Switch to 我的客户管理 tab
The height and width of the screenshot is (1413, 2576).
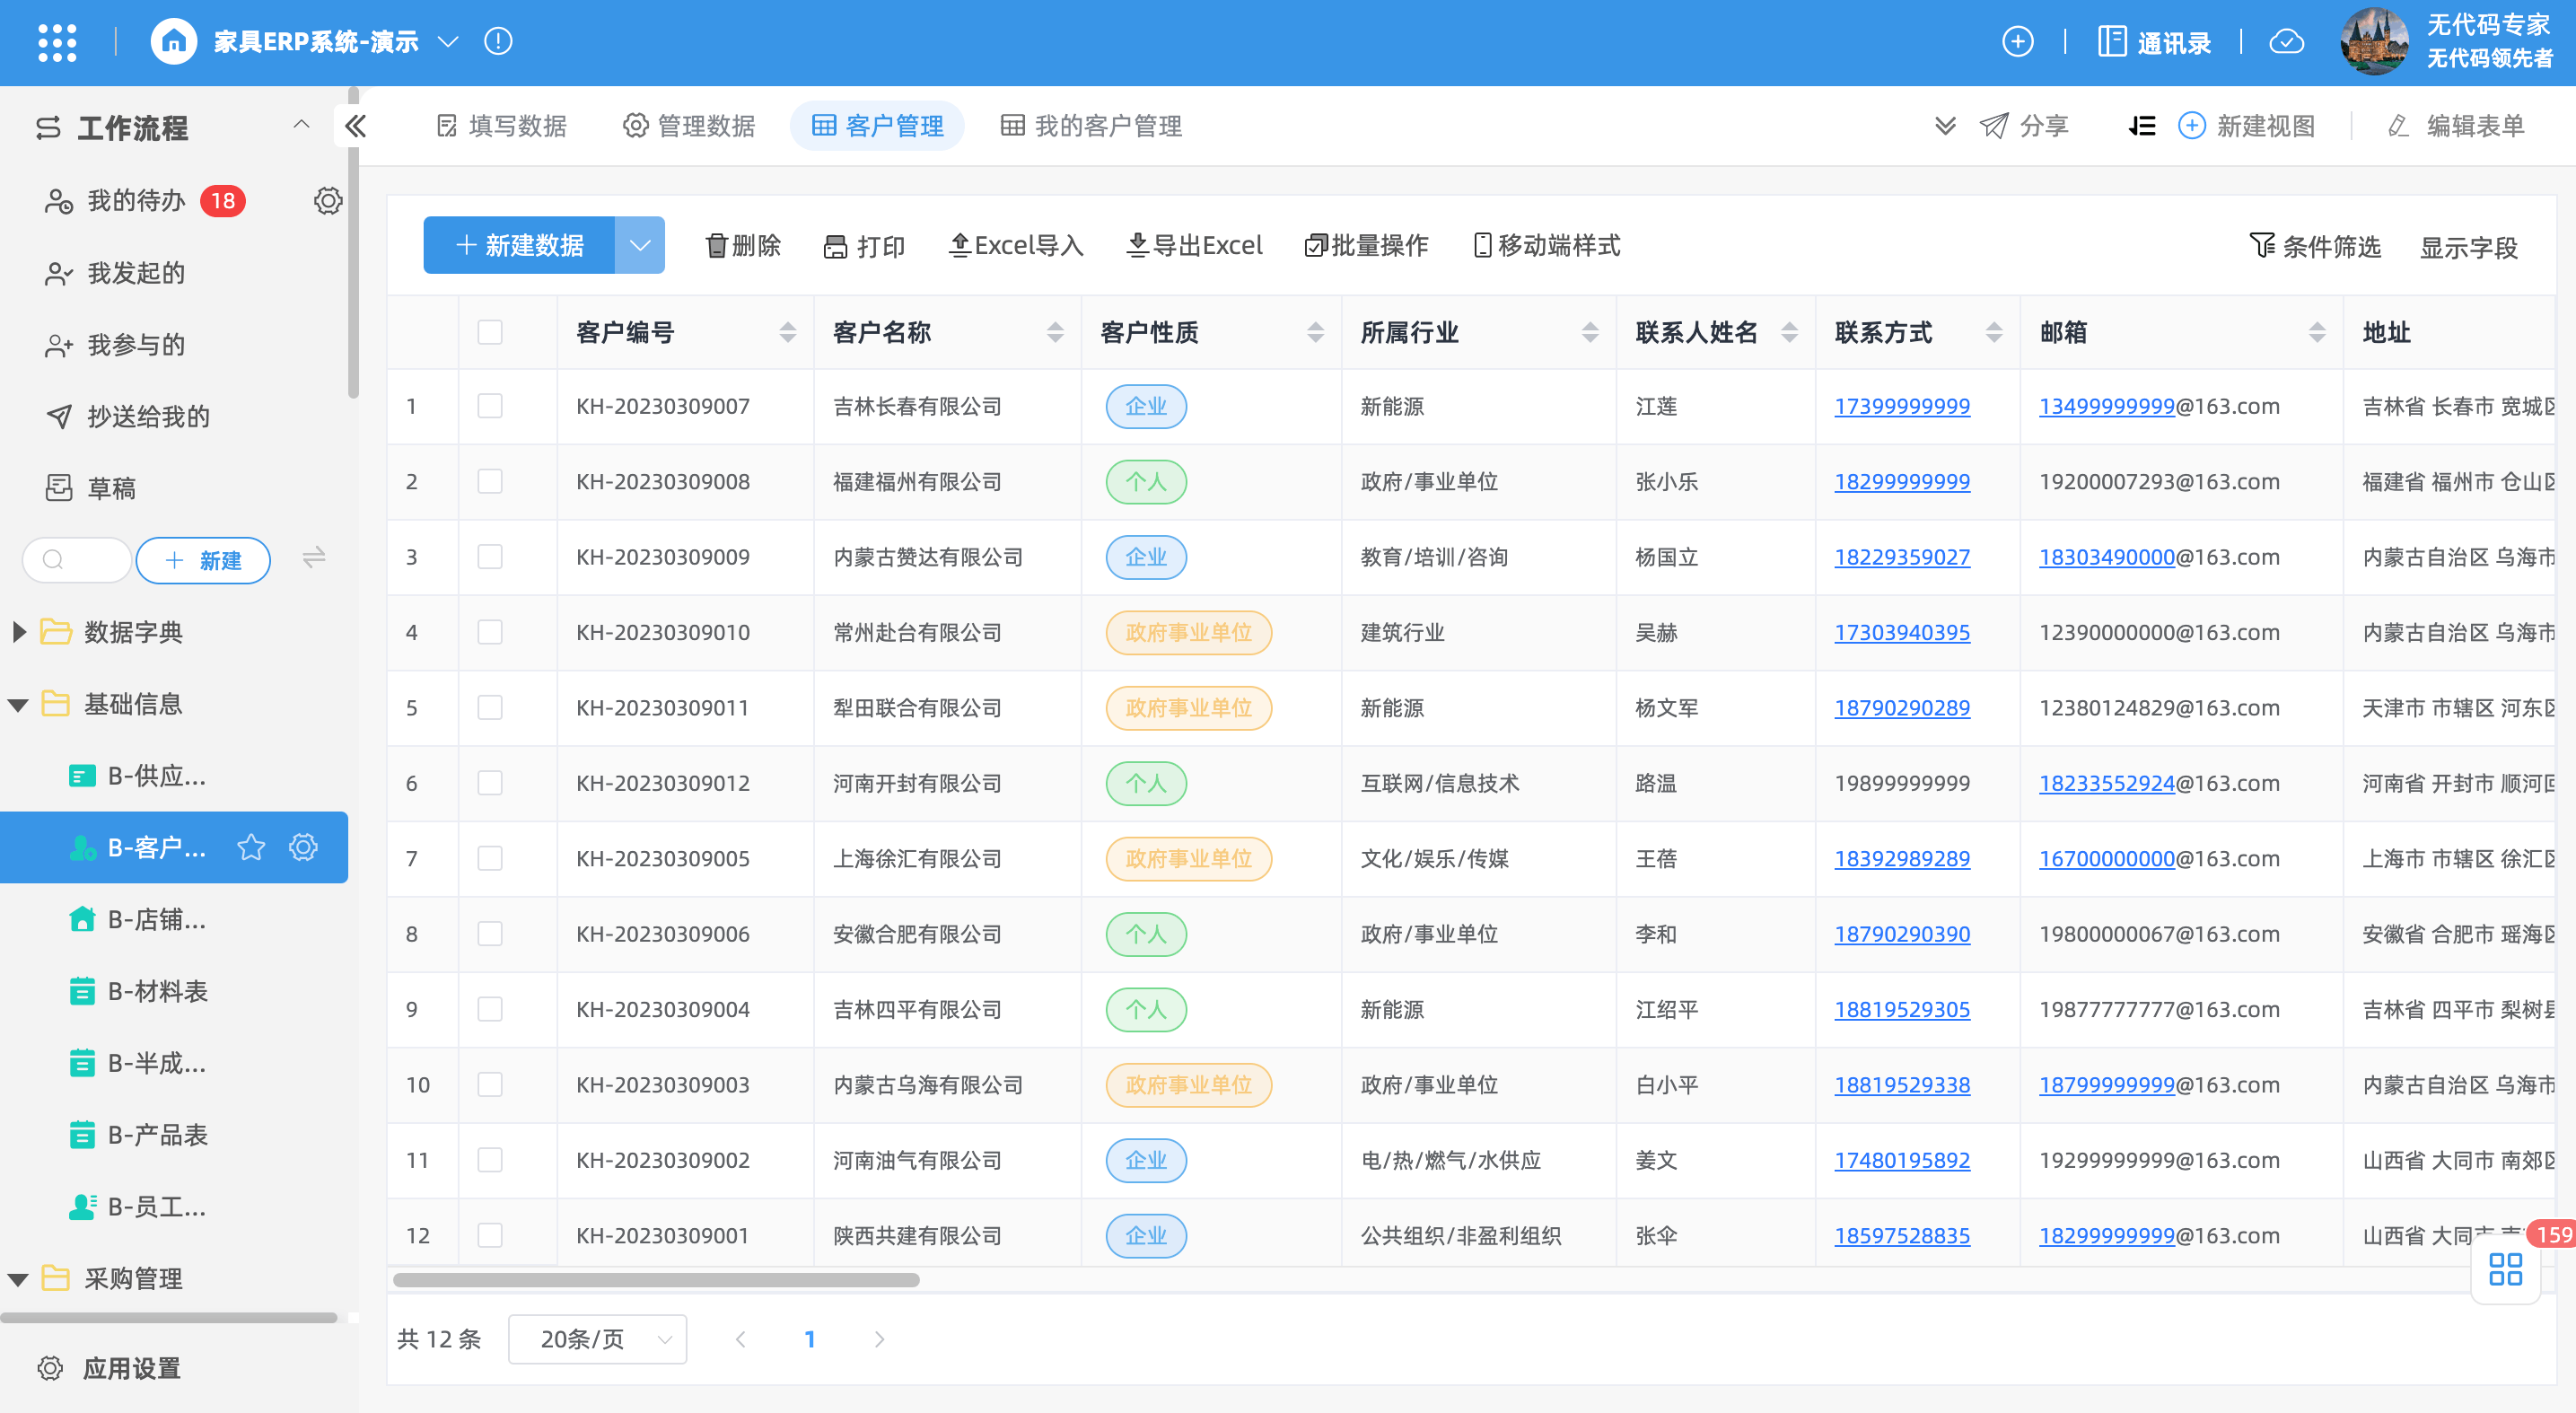(1091, 126)
